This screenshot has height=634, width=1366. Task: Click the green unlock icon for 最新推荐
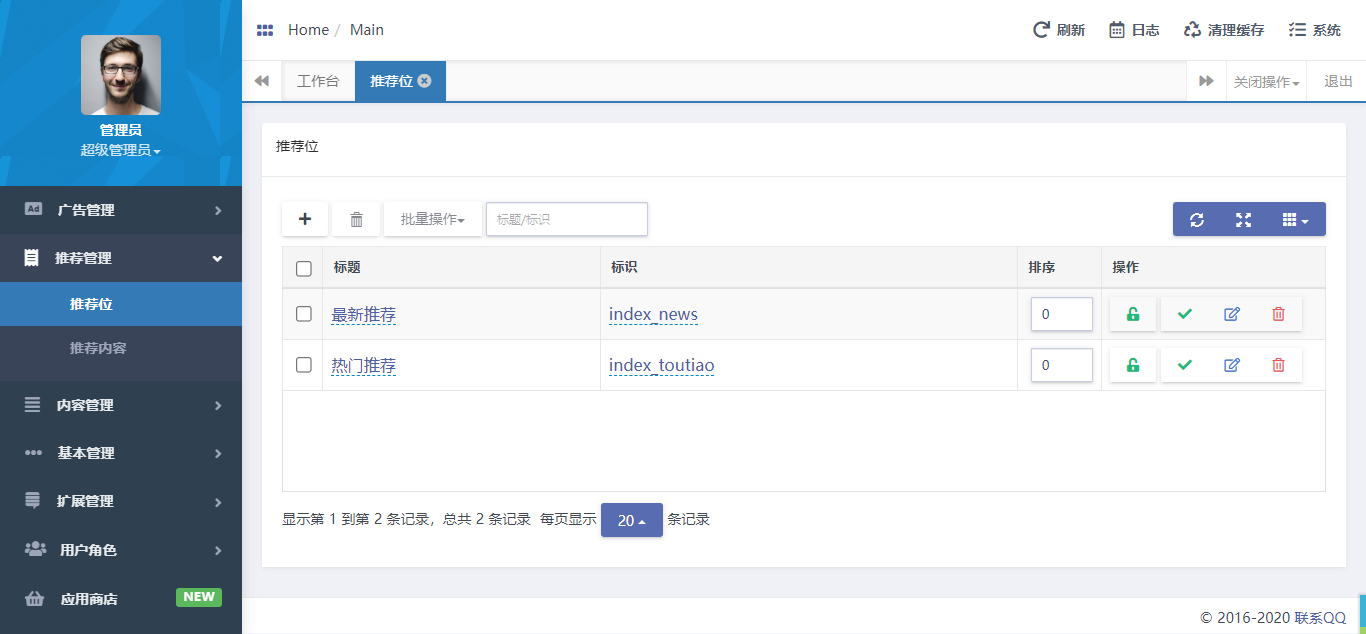(1132, 314)
